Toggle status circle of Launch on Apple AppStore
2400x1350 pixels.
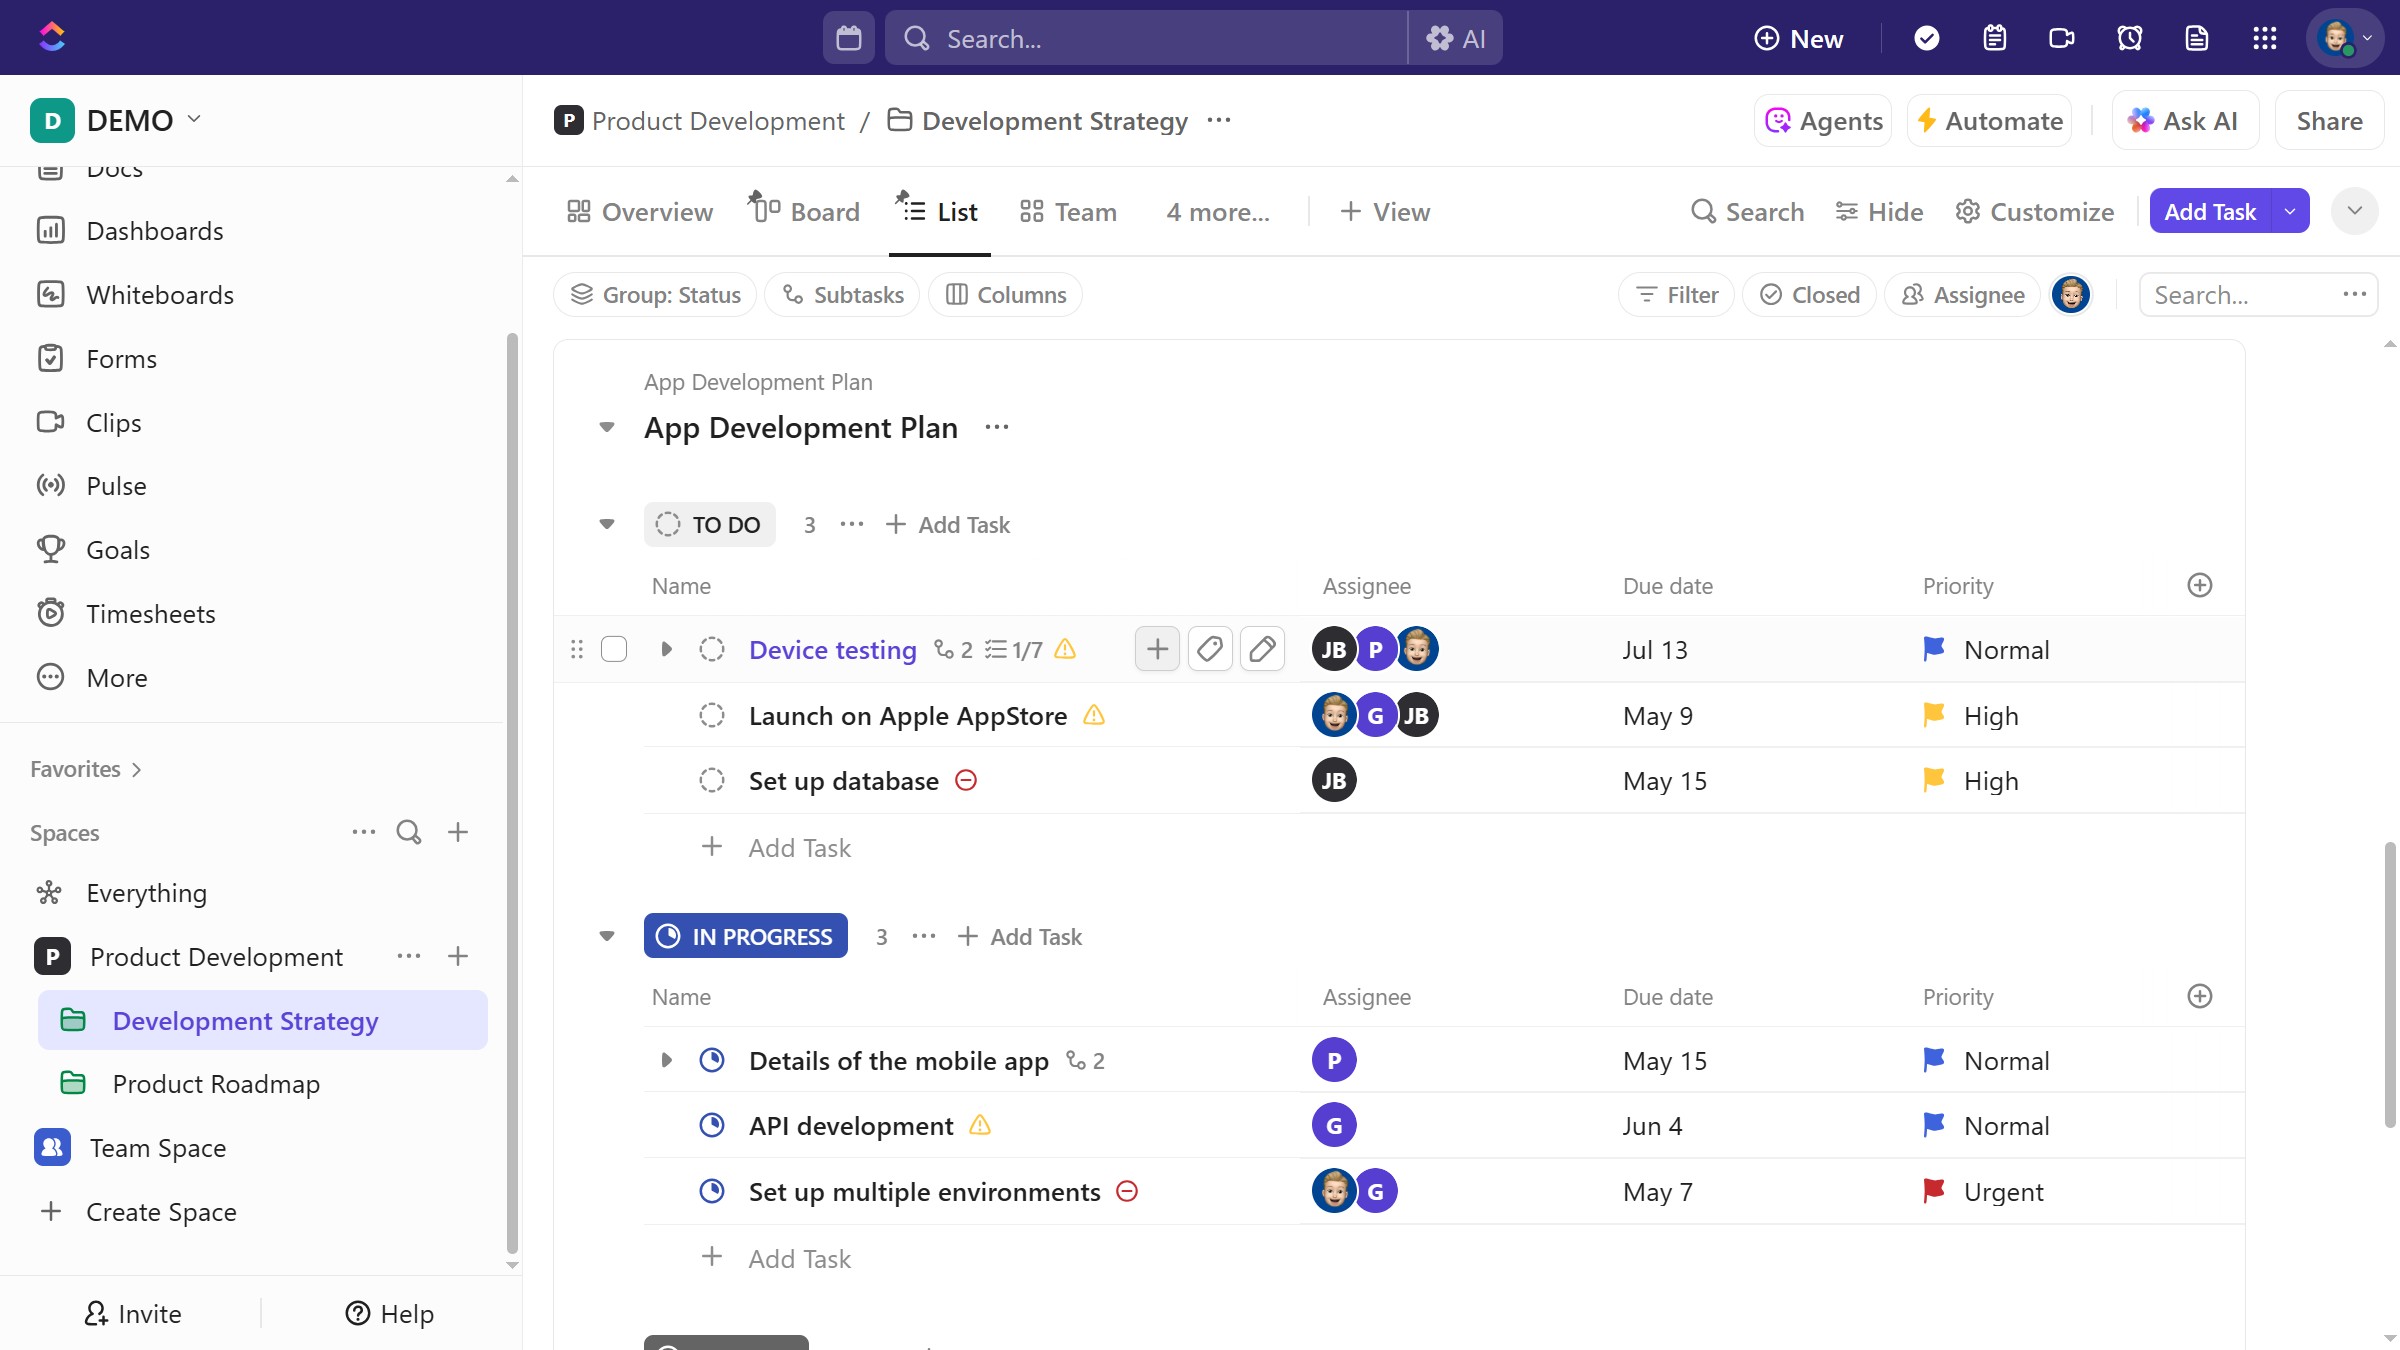[712, 715]
